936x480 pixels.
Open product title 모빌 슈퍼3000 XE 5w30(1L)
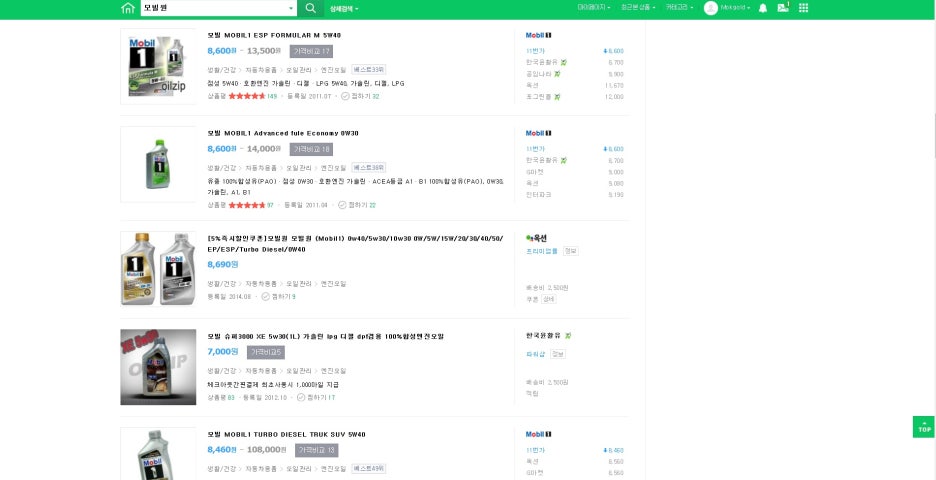click(x=325, y=336)
